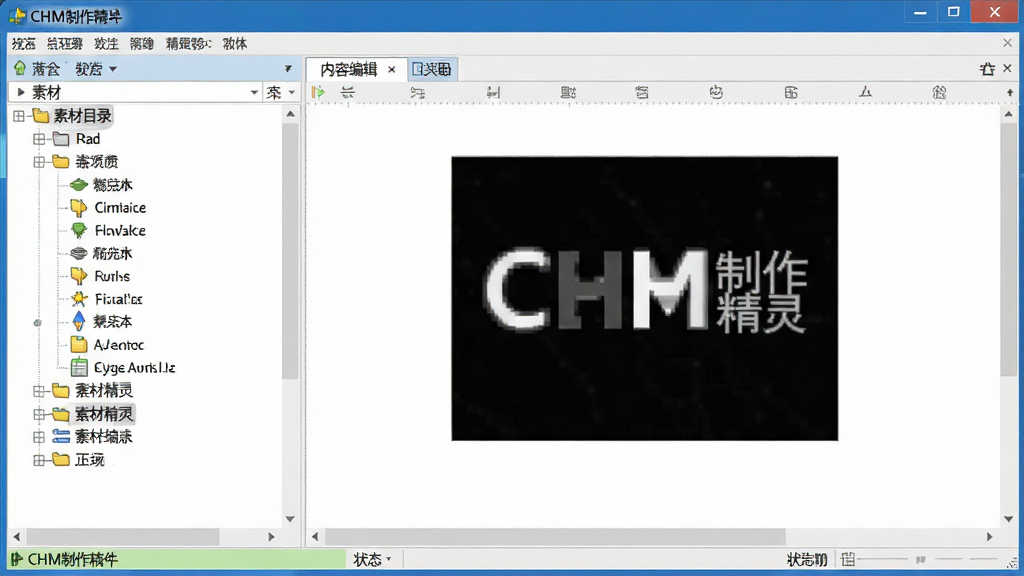Click the ninth icon in editor toolbar
Viewport: 1024px width, 576px height.
(x=865, y=92)
